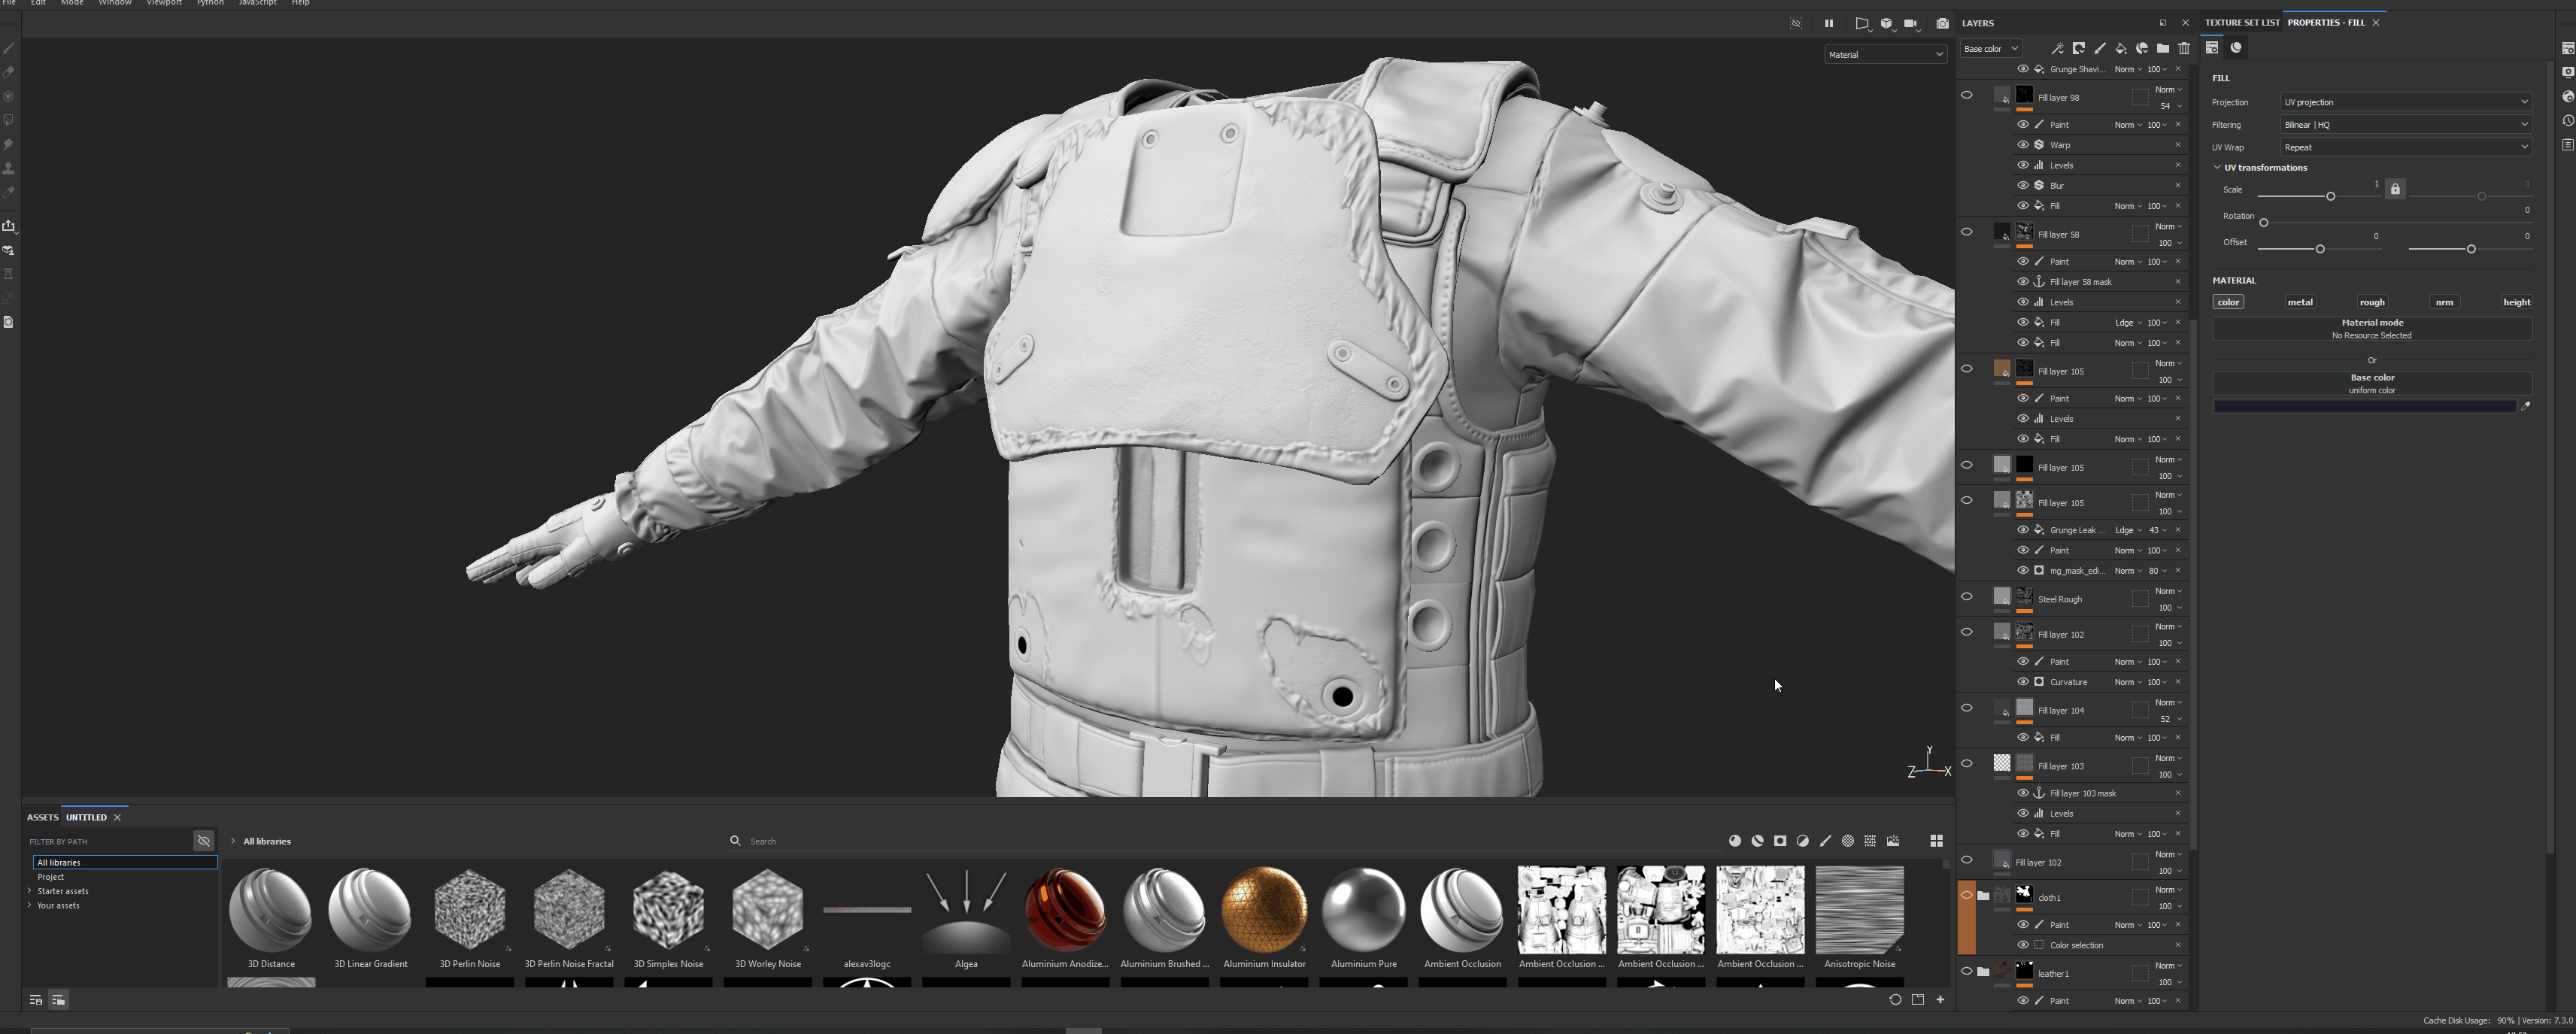This screenshot has height=1034, width=2576.
Task: Click the Base color uniform color swatch
Action: coord(2364,406)
